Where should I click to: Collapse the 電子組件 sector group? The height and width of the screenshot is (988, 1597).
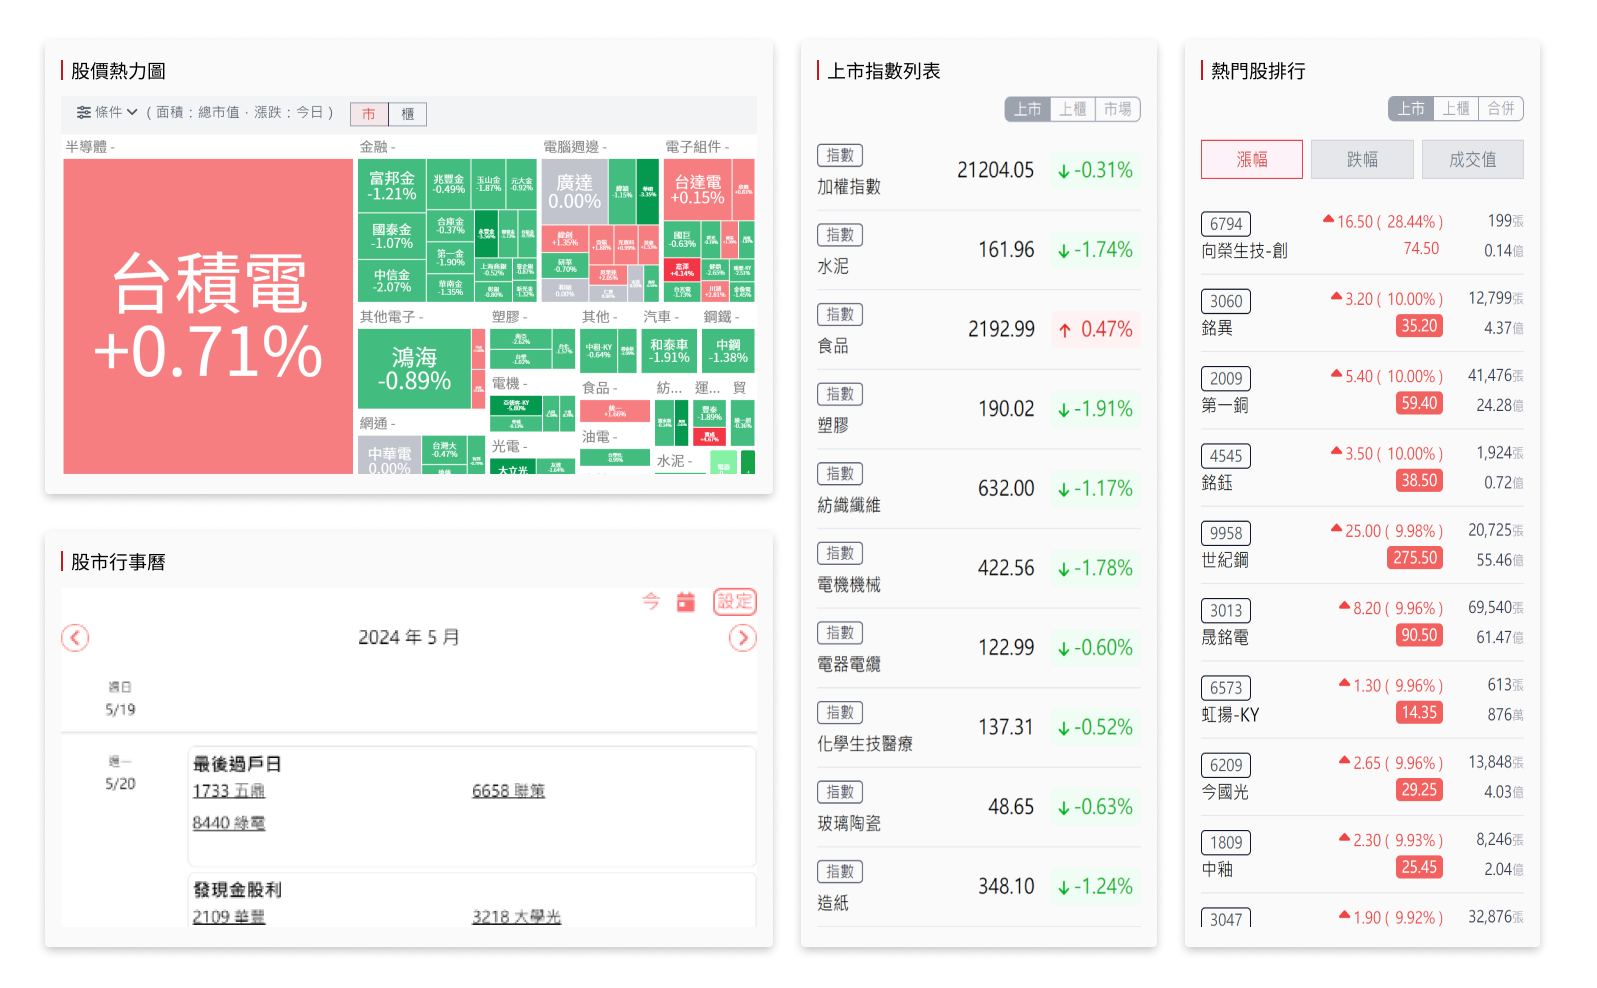pyautogui.click(x=697, y=147)
